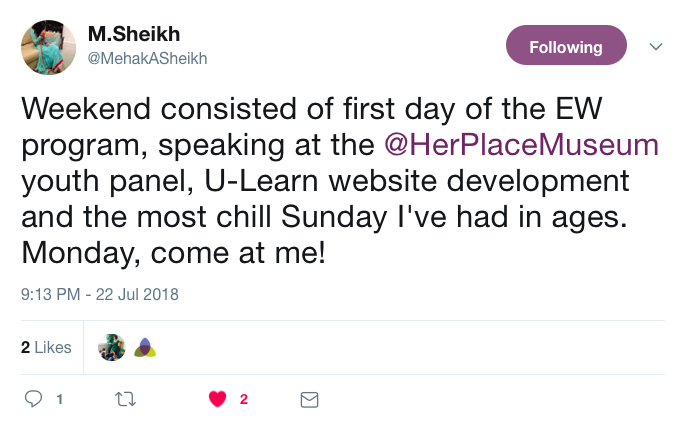Toggle the purple Following button
The image size is (675, 429).
tap(566, 45)
